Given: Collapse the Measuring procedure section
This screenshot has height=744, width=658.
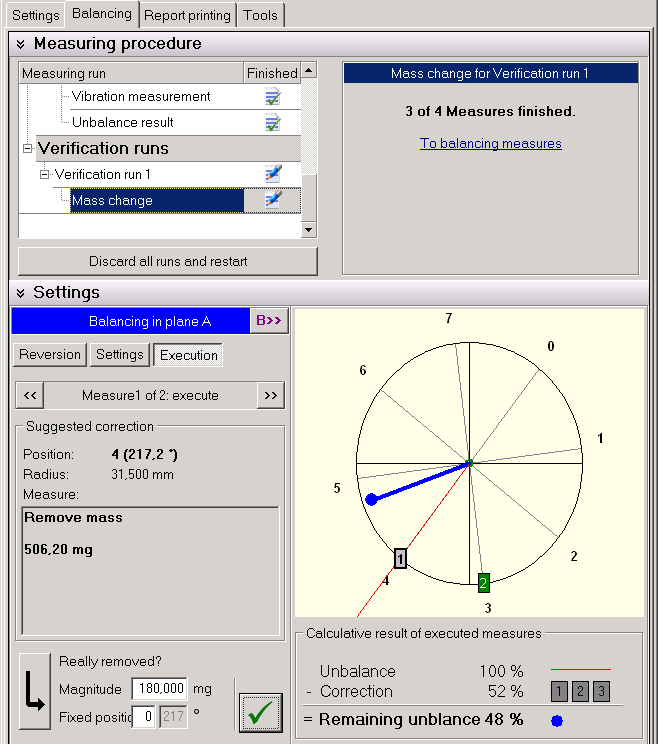Looking at the screenshot, I should pos(20,44).
